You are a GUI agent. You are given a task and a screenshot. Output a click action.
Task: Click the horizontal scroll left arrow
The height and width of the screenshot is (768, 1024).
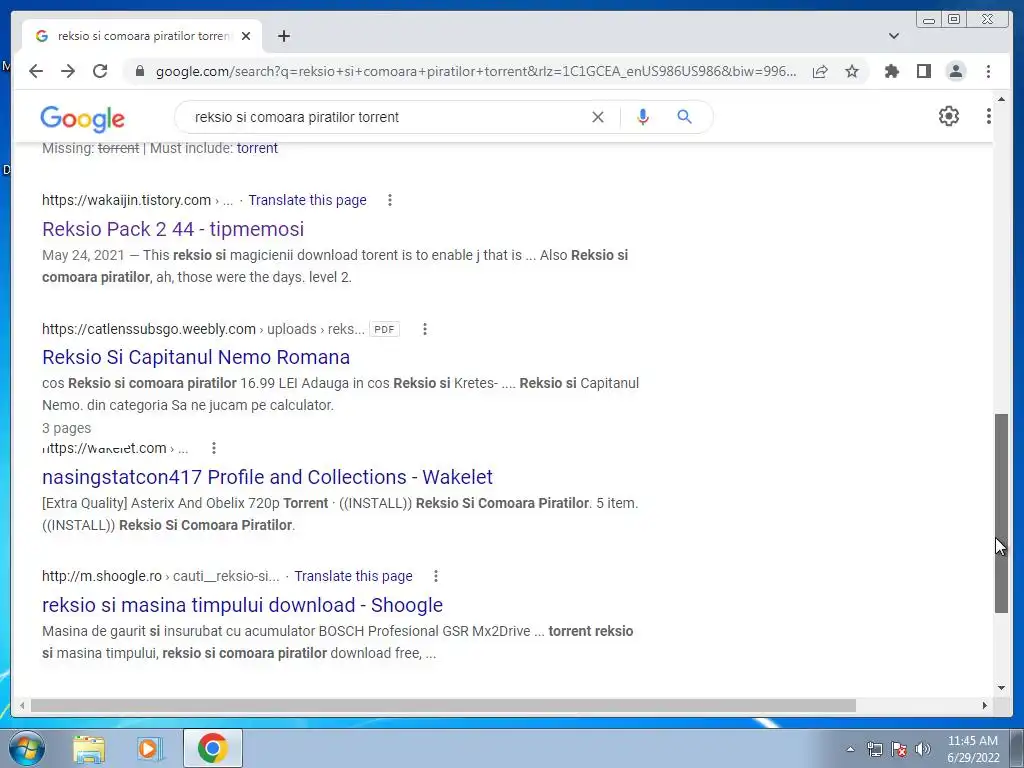pos(22,705)
